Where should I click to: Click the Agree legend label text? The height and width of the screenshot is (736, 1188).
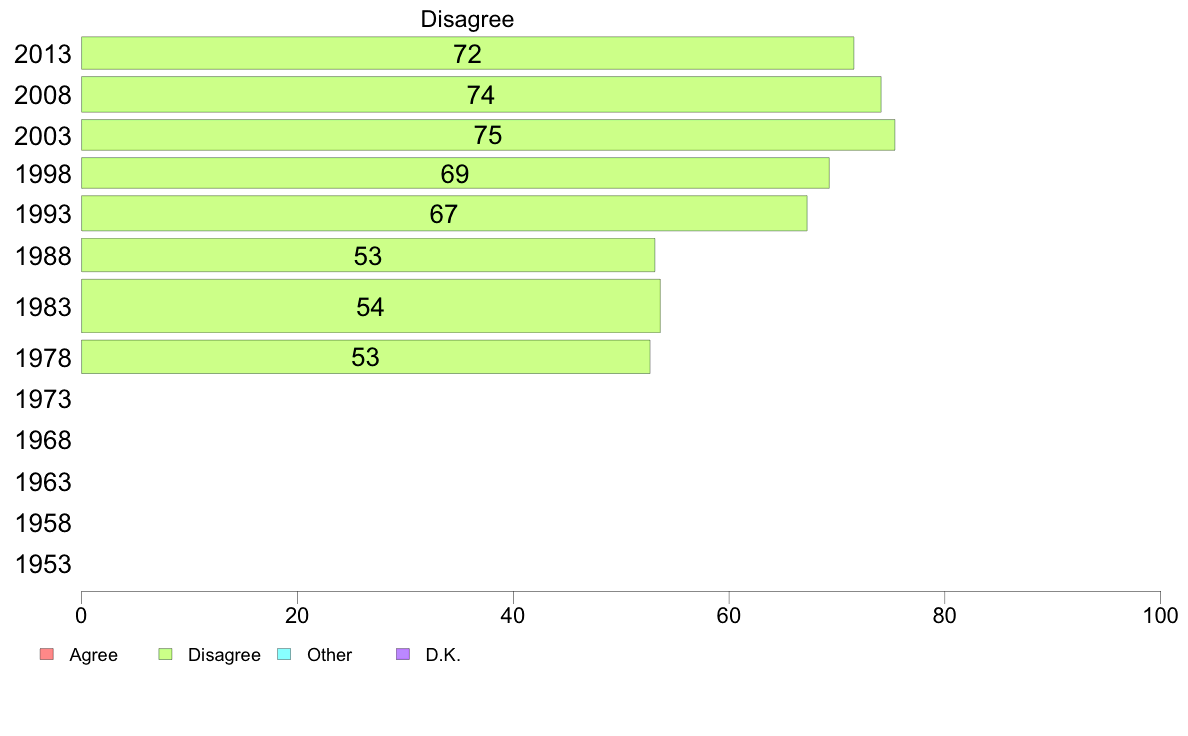[93, 655]
